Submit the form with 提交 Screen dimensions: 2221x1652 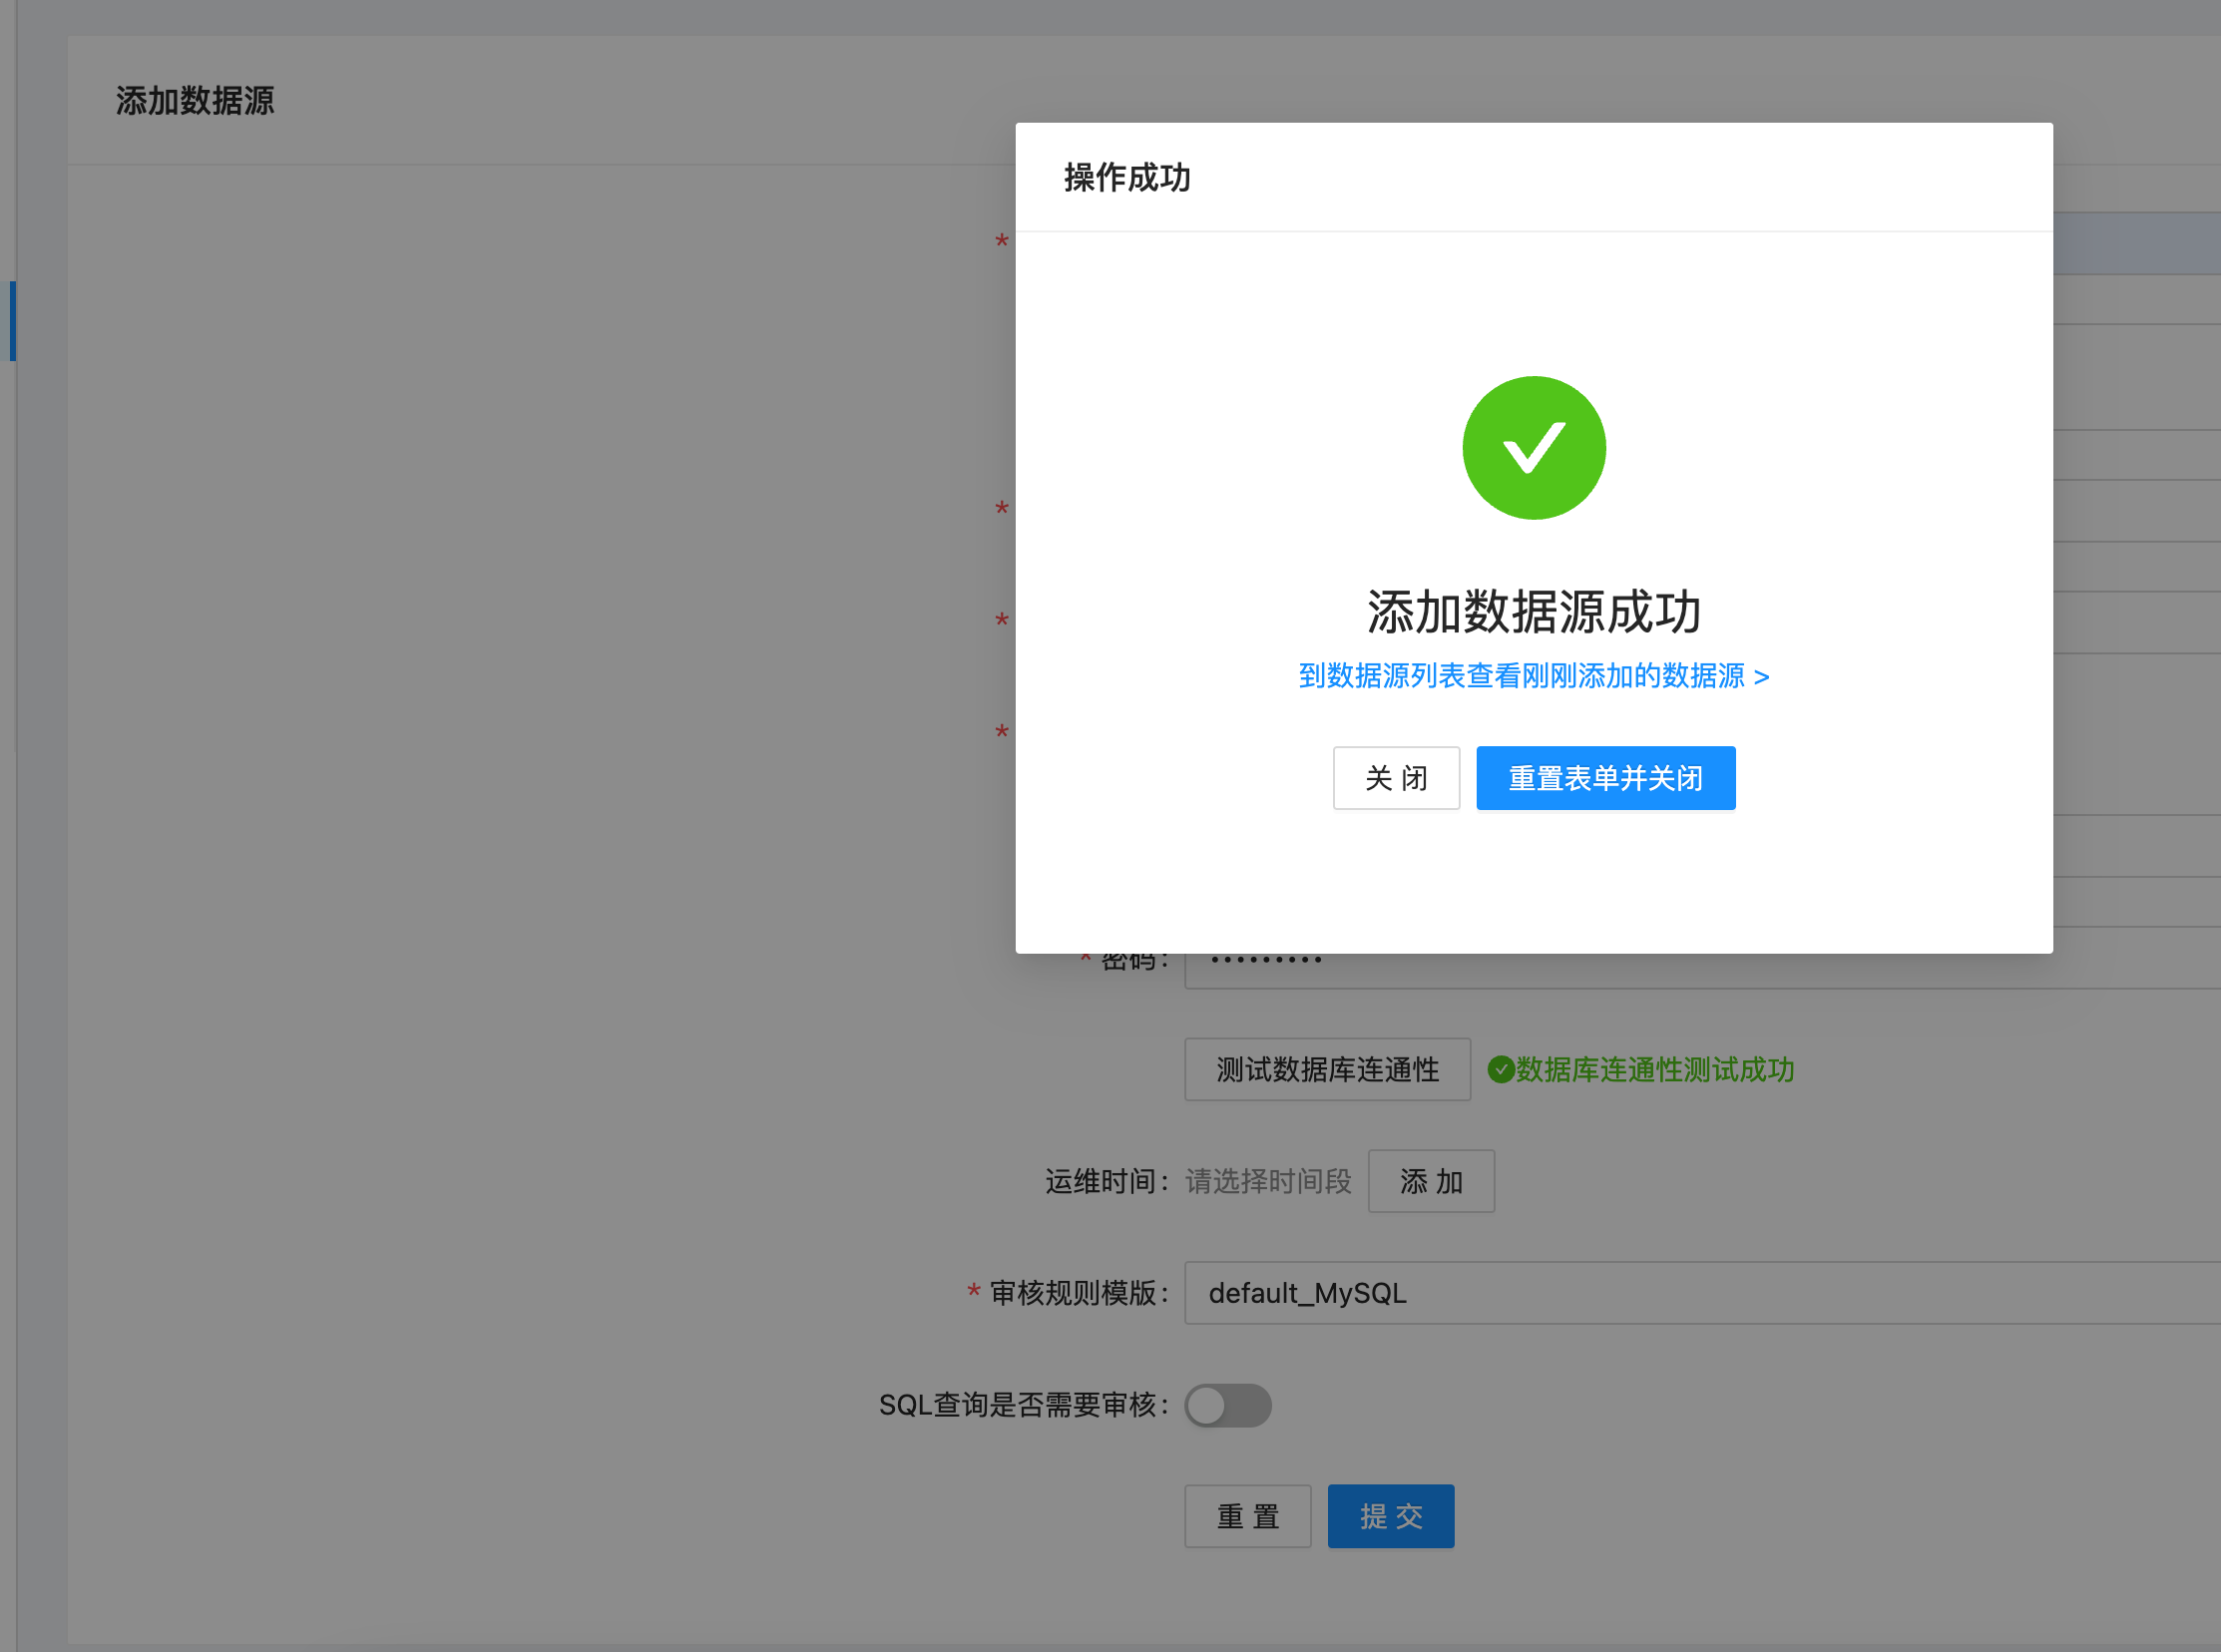tap(1390, 1516)
